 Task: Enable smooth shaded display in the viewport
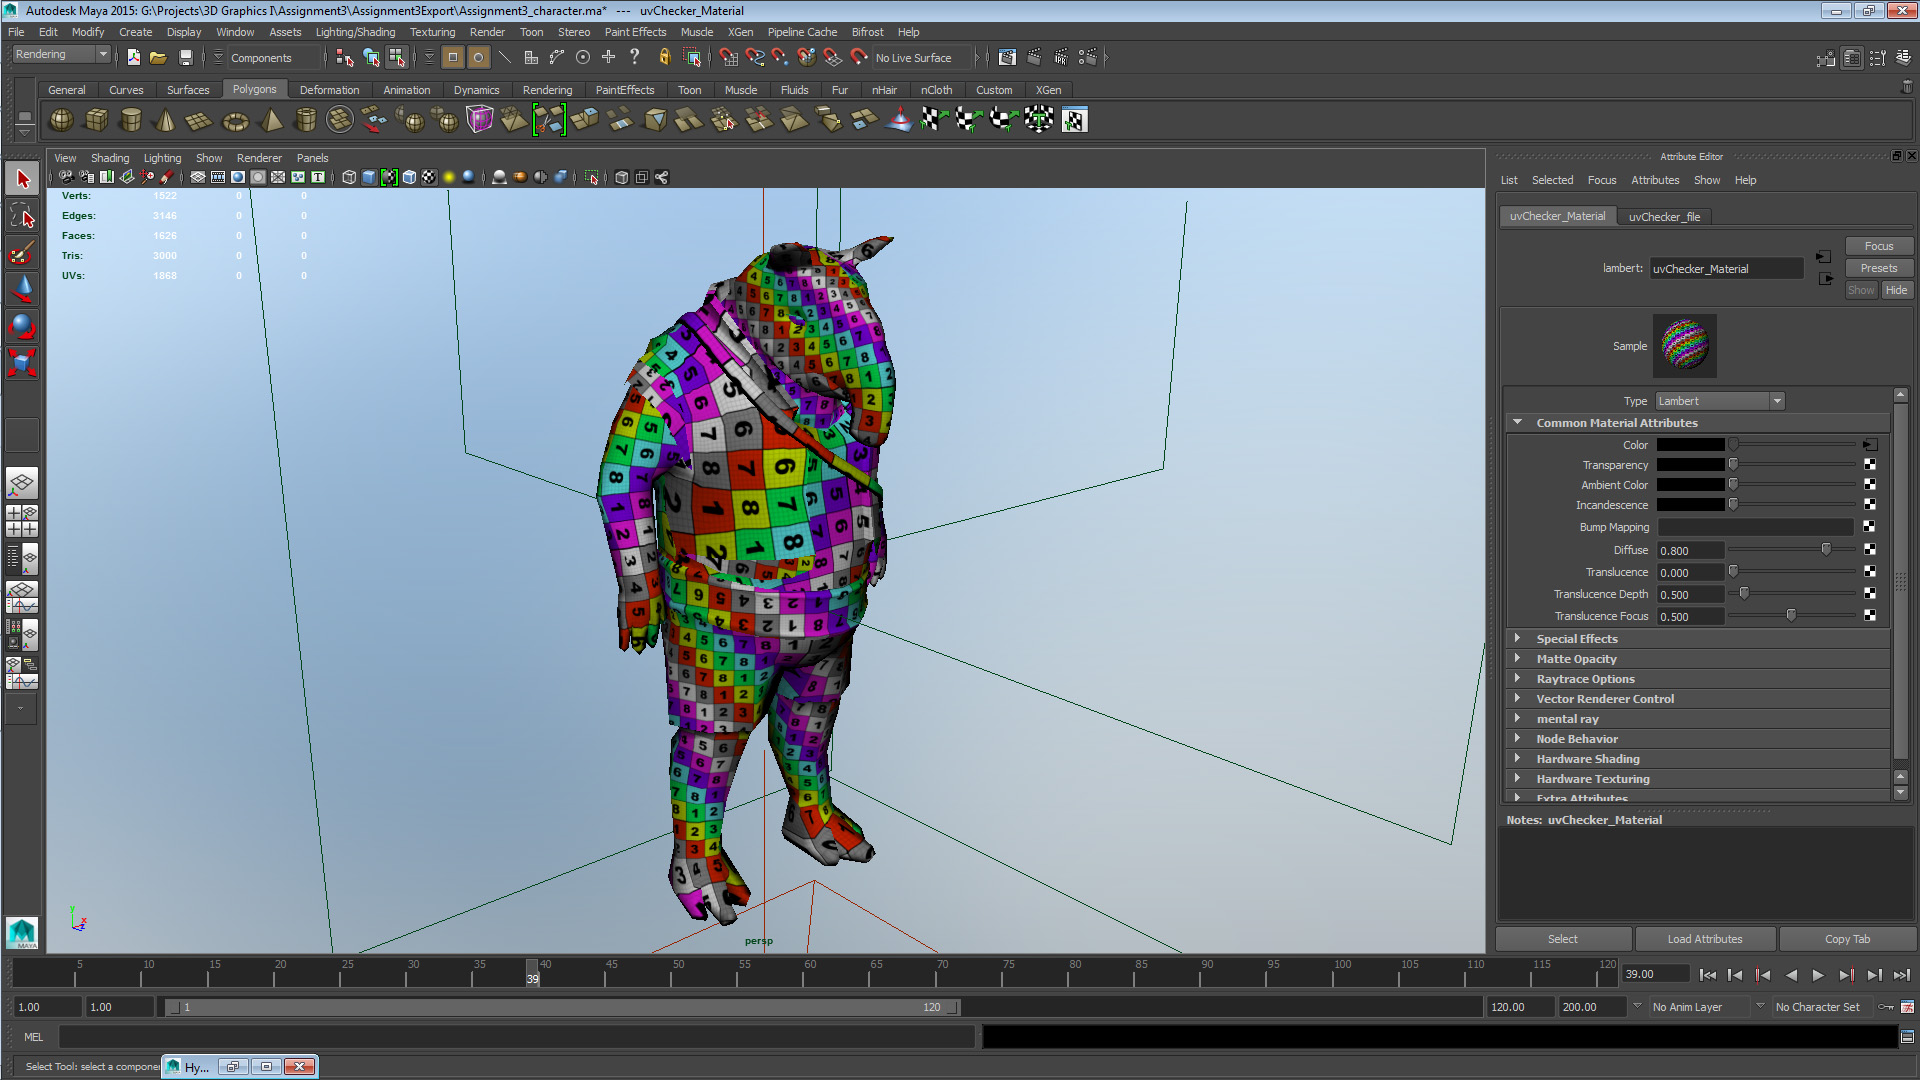(x=369, y=177)
